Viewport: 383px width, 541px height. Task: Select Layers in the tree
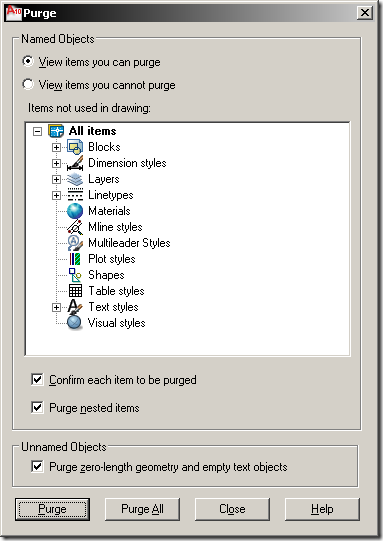coord(104,179)
